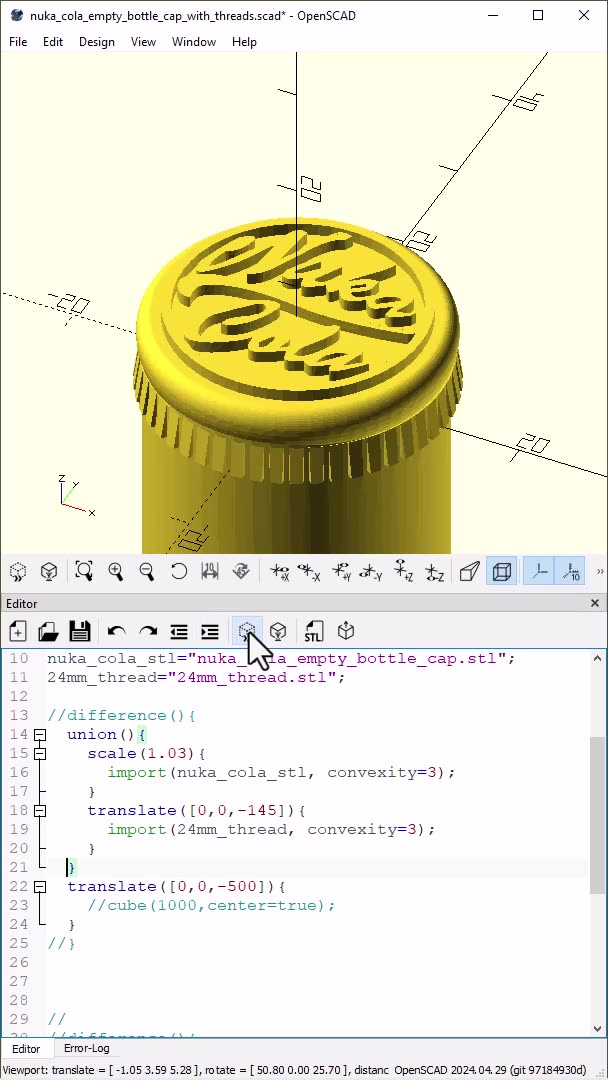Viewport: 608px width, 1080px height.
Task: Click the Unindent icon
Action: (179, 631)
